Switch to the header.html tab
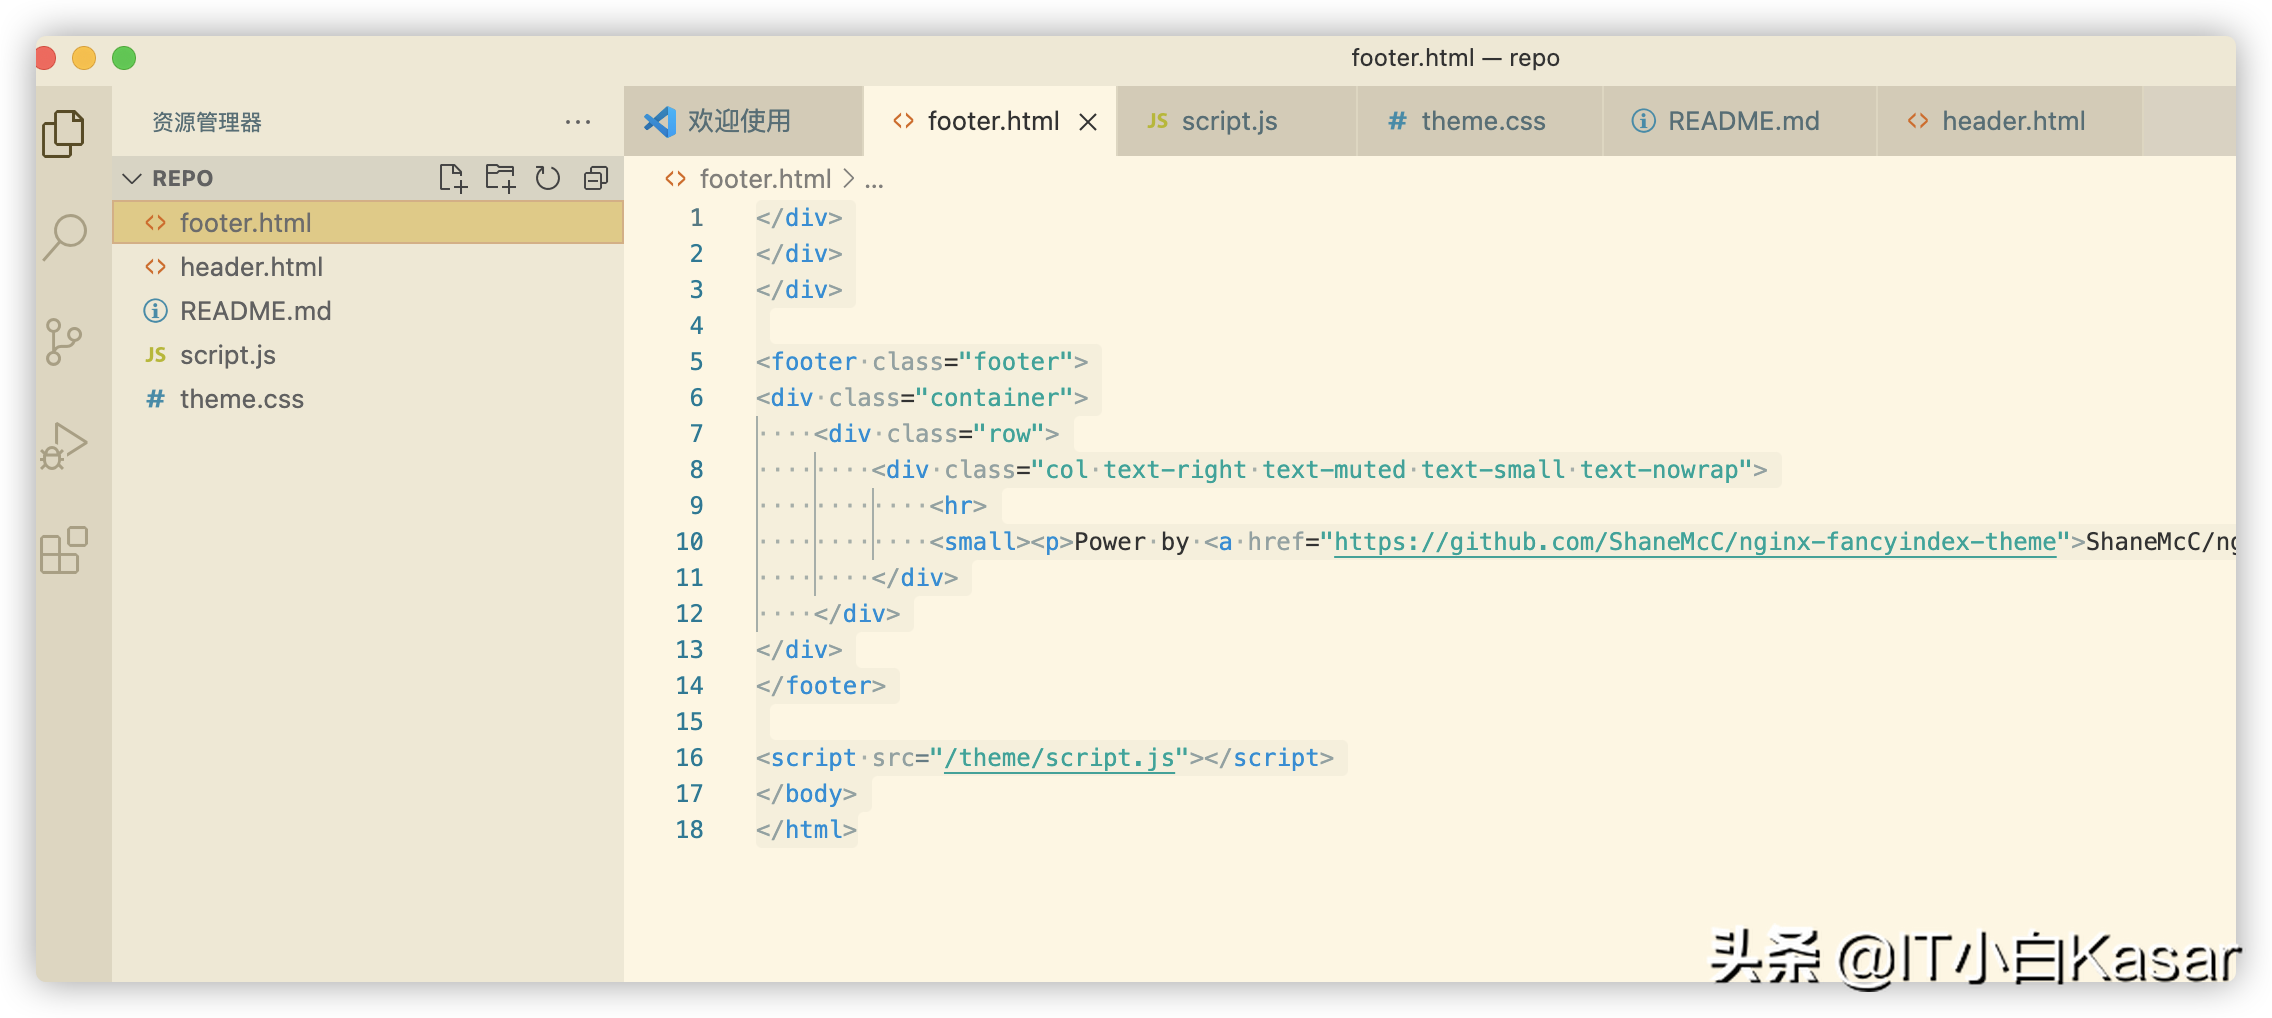This screenshot has height=1018, width=2272. tap(2010, 121)
